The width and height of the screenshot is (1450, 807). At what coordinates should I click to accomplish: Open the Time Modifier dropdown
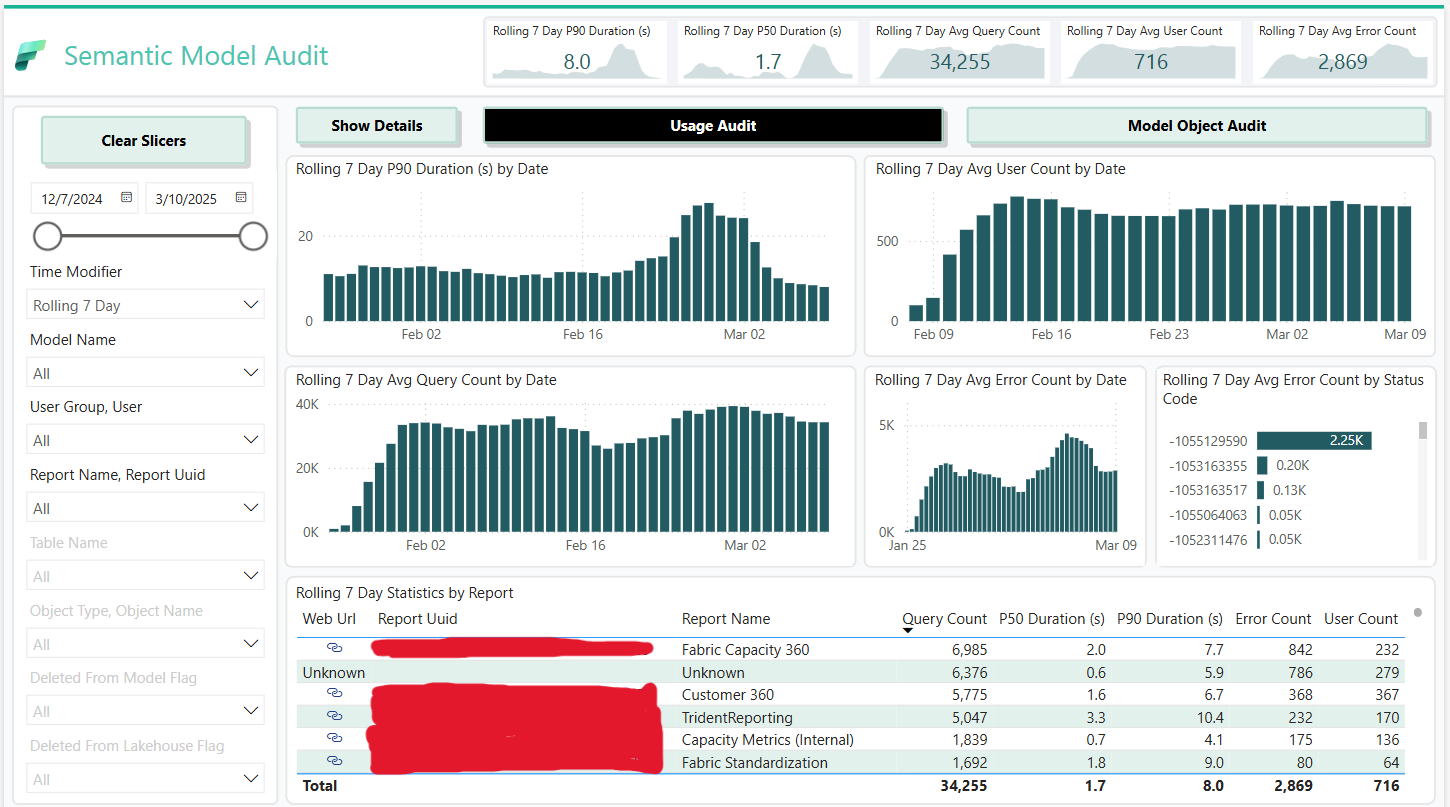coord(145,304)
